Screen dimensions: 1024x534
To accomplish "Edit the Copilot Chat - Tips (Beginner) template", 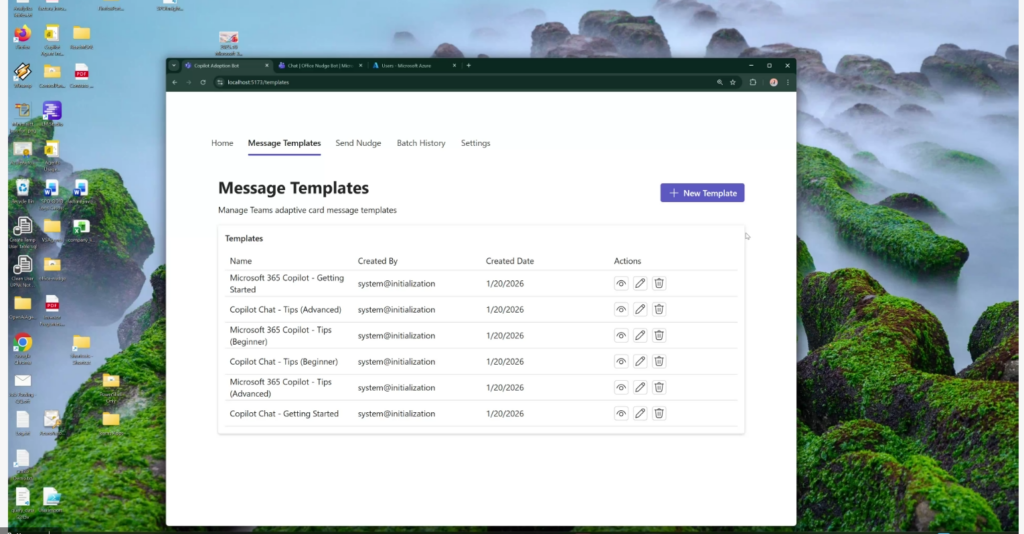I will tap(640, 362).
